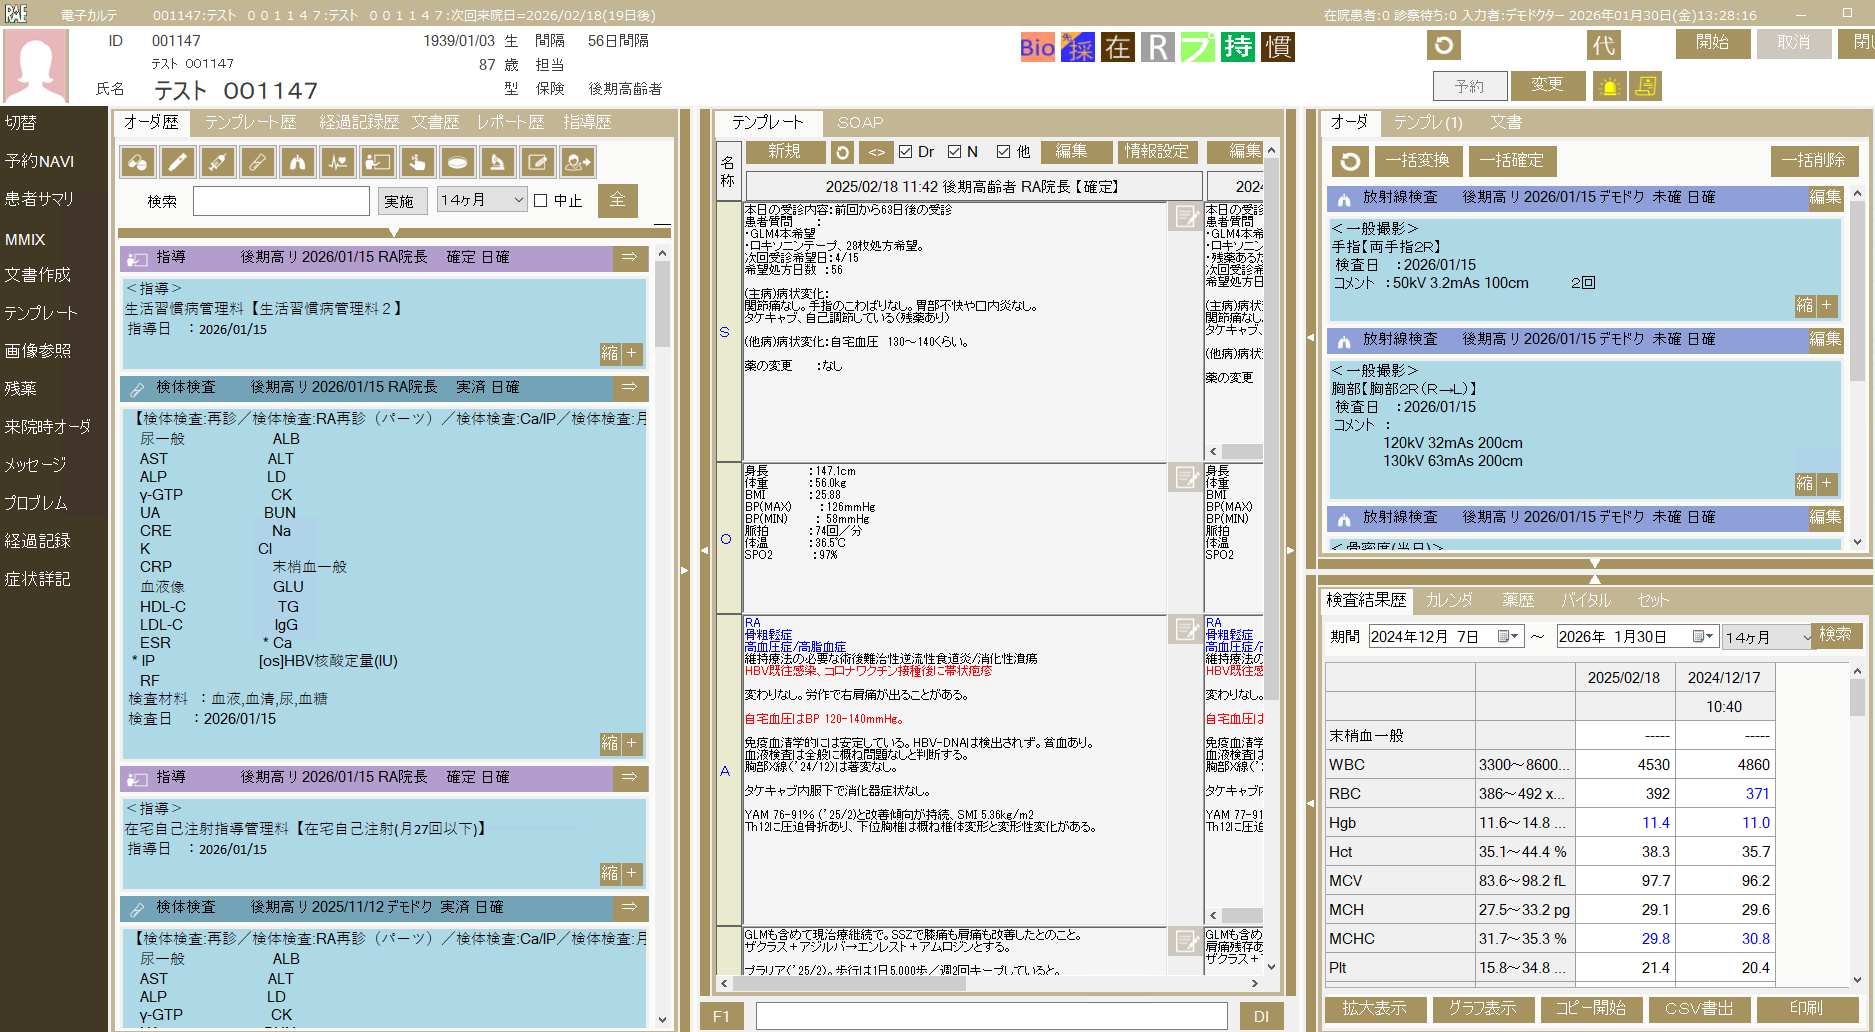The image size is (1875, 1032).
Task: Open the injection order icon (syringe)
Action: [218, 162]
